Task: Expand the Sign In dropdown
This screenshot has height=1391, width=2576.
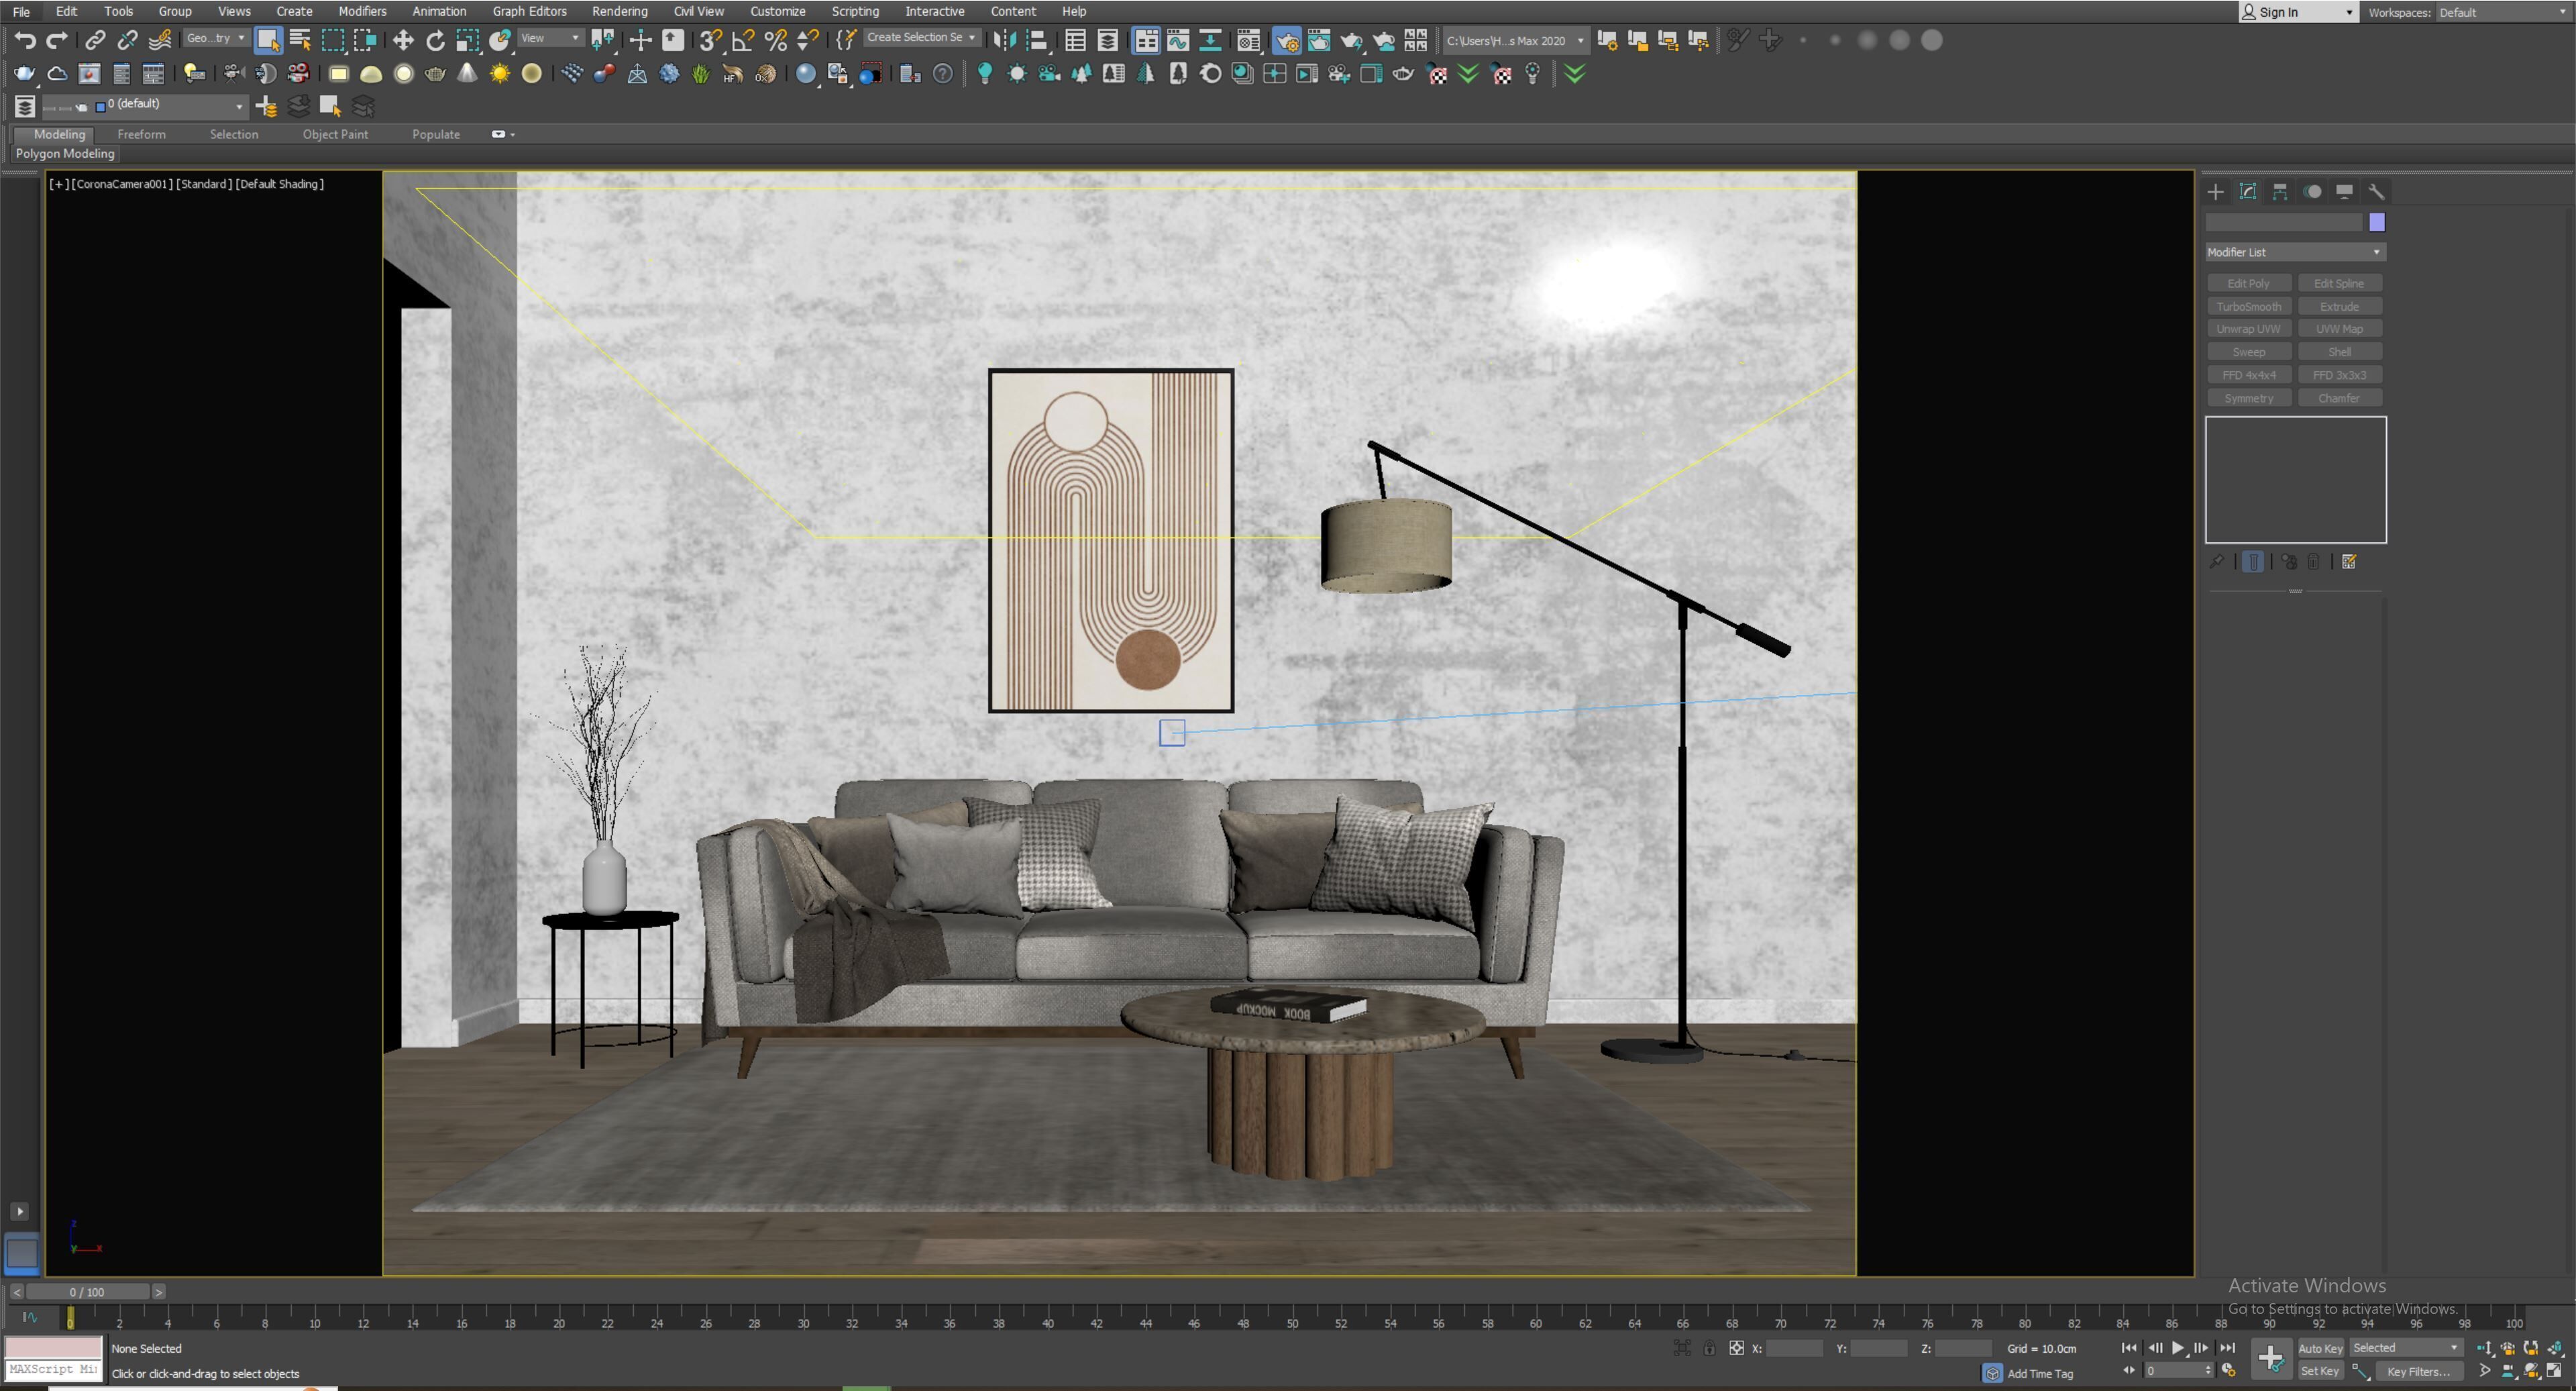Action: click(2298, 12)
